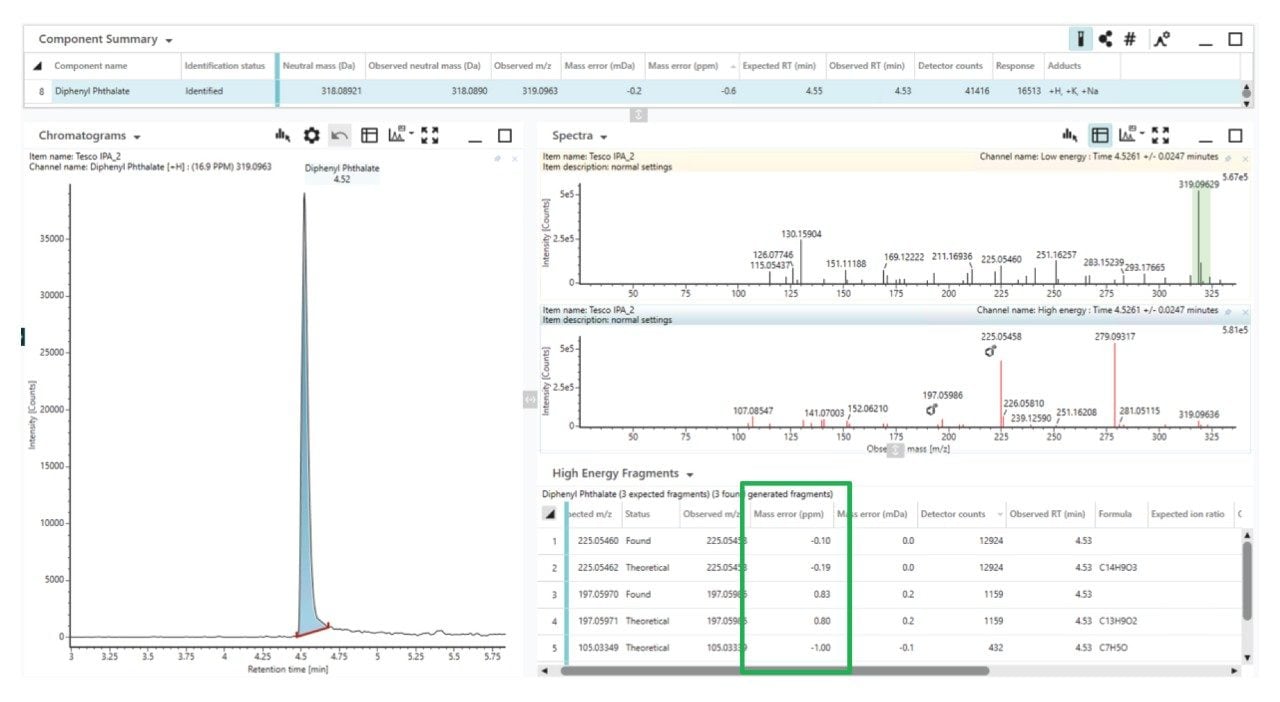
Task: Minimize the Spectra panel
Action: pos(1206,139)
